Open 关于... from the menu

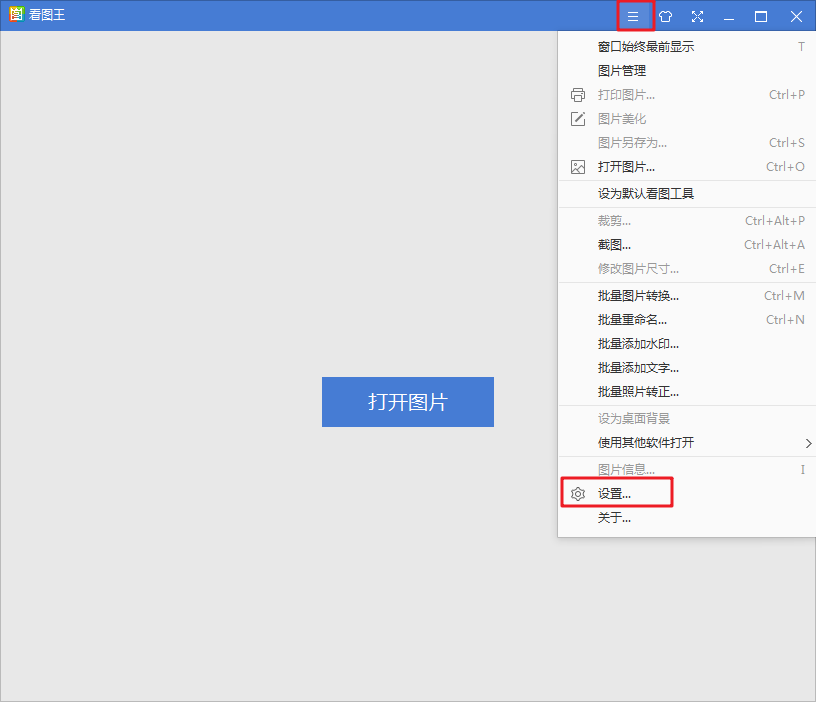[x=687, y=517]
